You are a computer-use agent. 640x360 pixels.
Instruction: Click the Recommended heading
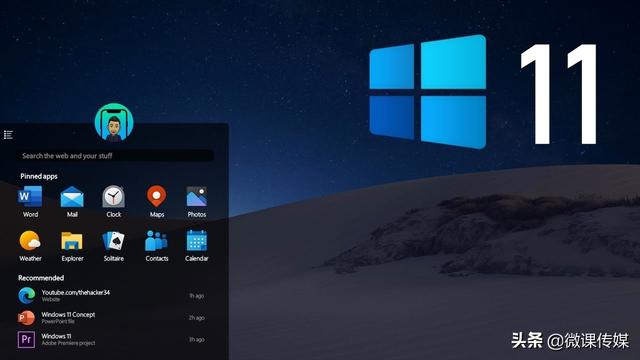41,278
